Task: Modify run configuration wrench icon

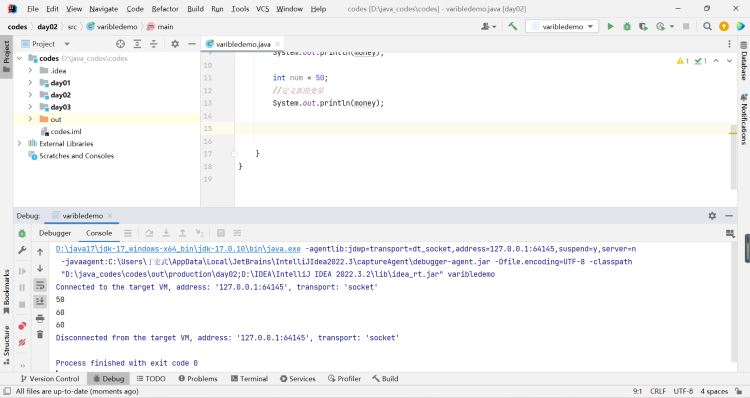Action: click(22, 250)
